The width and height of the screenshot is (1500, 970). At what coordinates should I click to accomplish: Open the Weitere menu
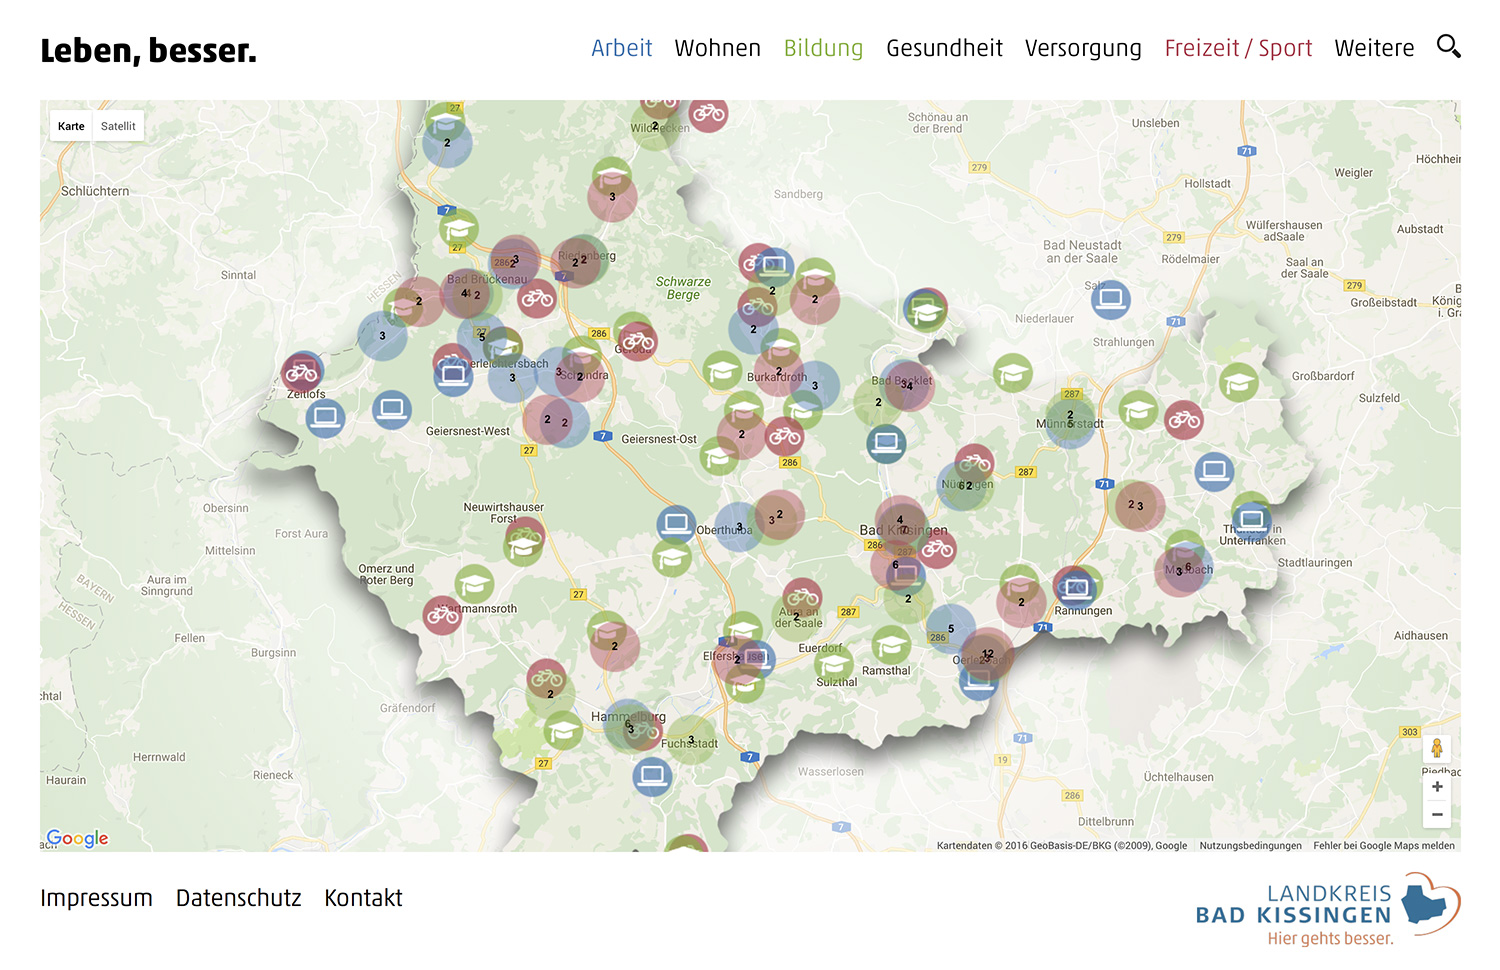click(1374, 48)
